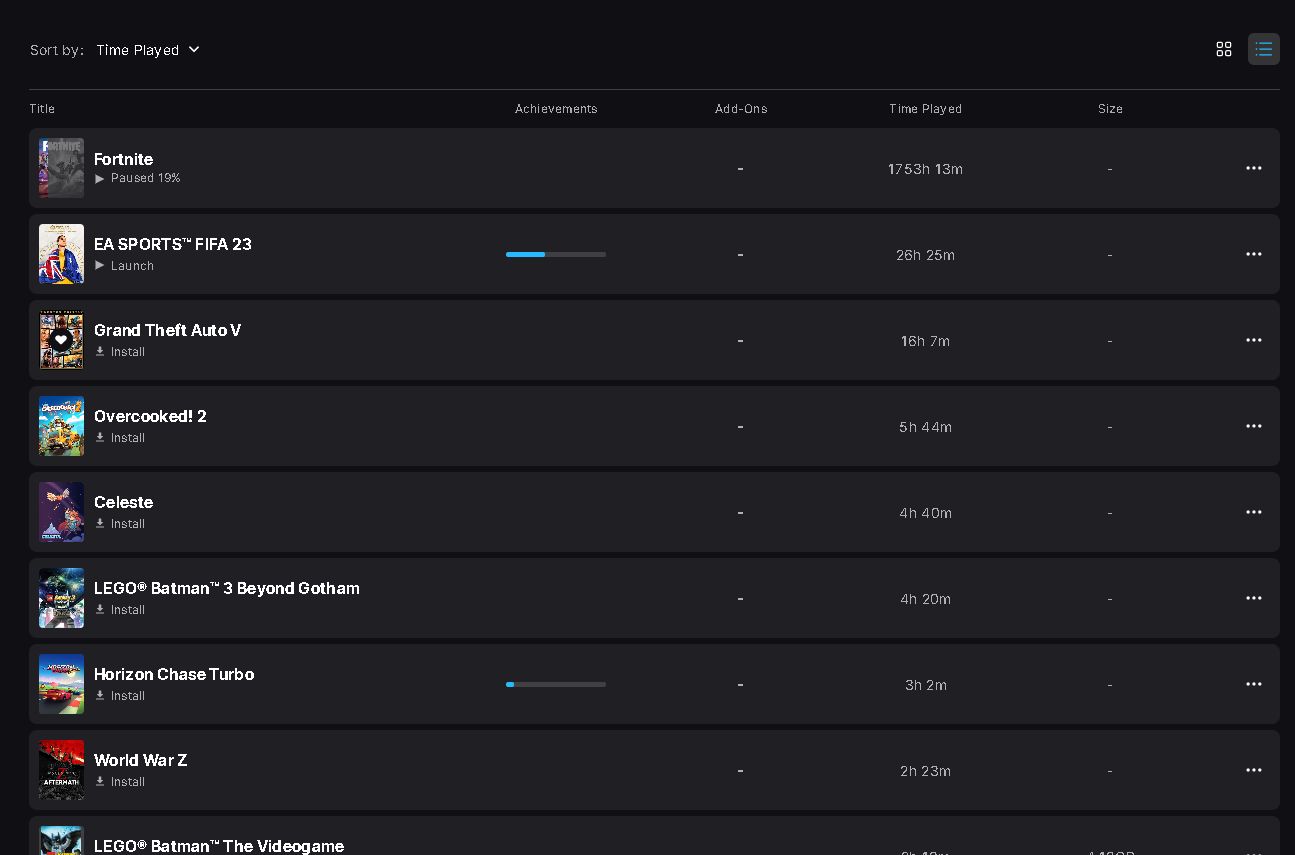Click the LEGO Batman 3 cover thumbnail

(61, 598)
